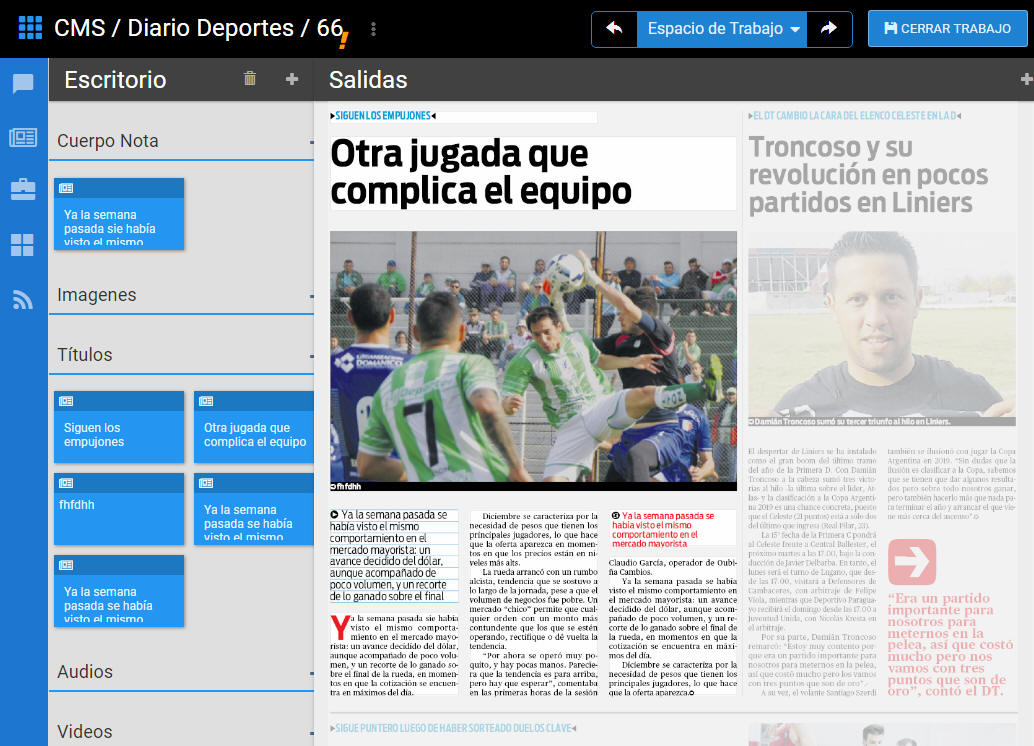Open the three-dot options menu in header
This screenshot has height=746, width=1034.
coord(373,29)
